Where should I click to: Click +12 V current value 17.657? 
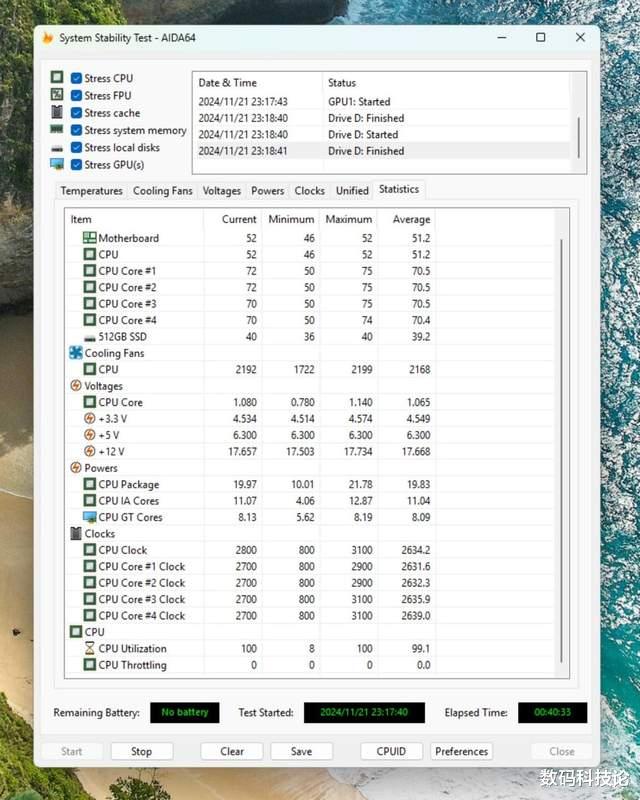242,452
